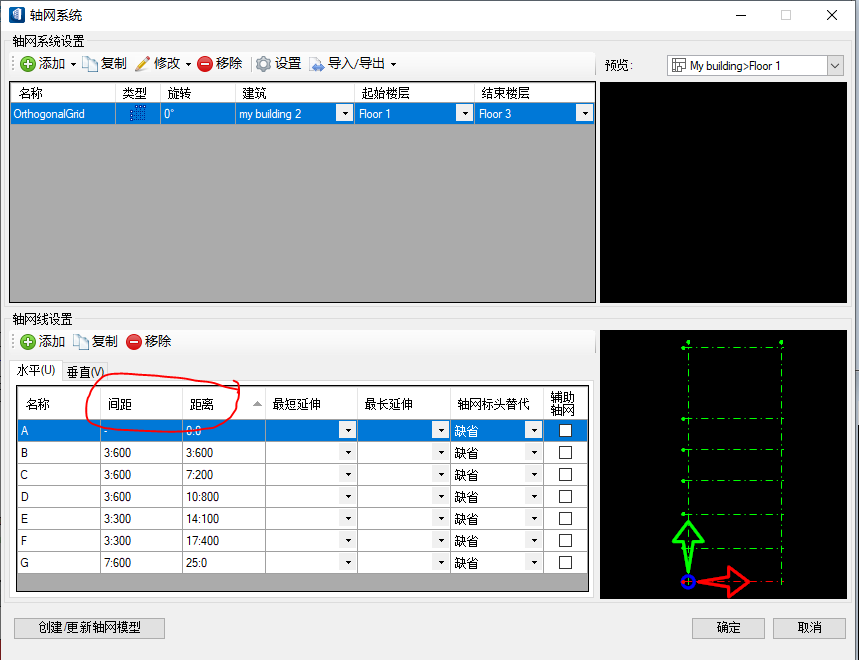859x660 pixels.
Task: Expand the Add dropdown arrow in grid system toolbar
Action: (x=73, y=65)
